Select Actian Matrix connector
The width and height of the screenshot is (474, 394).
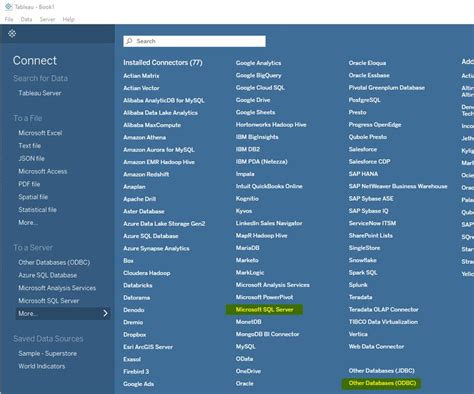click(141, 76)
